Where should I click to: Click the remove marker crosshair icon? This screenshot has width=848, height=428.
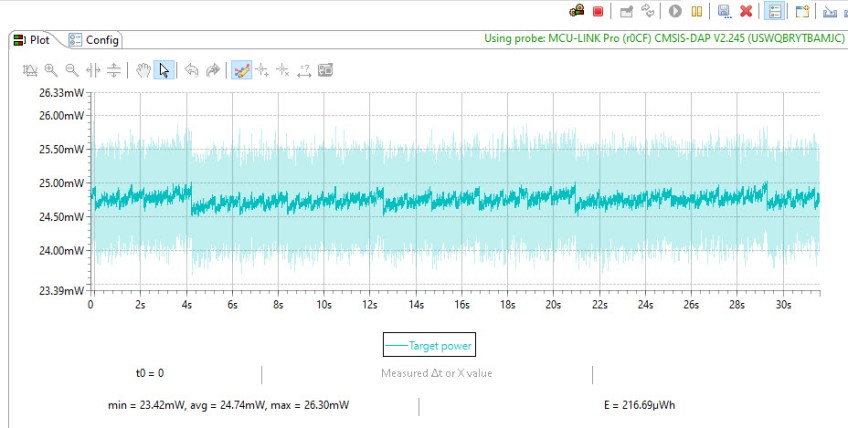coord(283,70)
